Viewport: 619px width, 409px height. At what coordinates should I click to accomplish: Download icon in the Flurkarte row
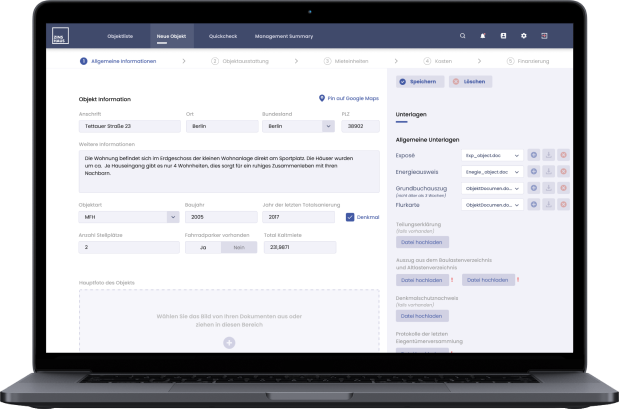coord(549,204)
